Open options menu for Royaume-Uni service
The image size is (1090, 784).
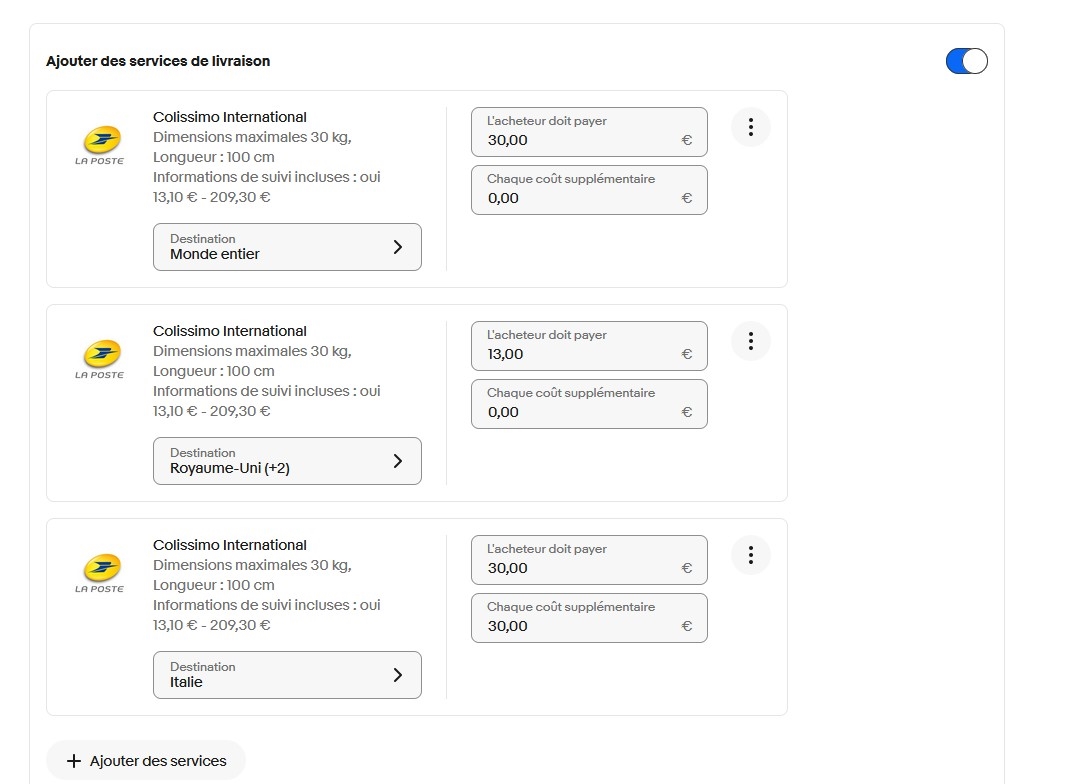(750, 341)
